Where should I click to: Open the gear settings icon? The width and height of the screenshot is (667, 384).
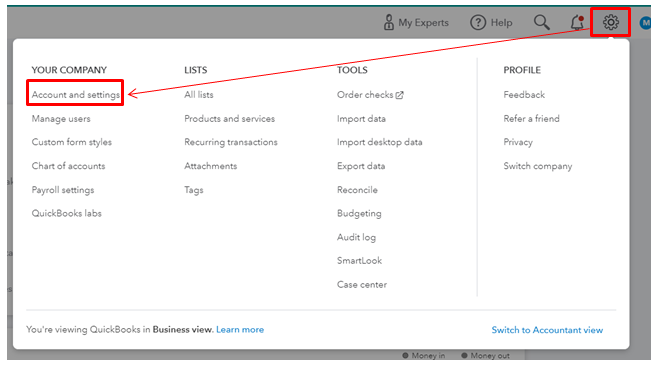coord(610,22)
